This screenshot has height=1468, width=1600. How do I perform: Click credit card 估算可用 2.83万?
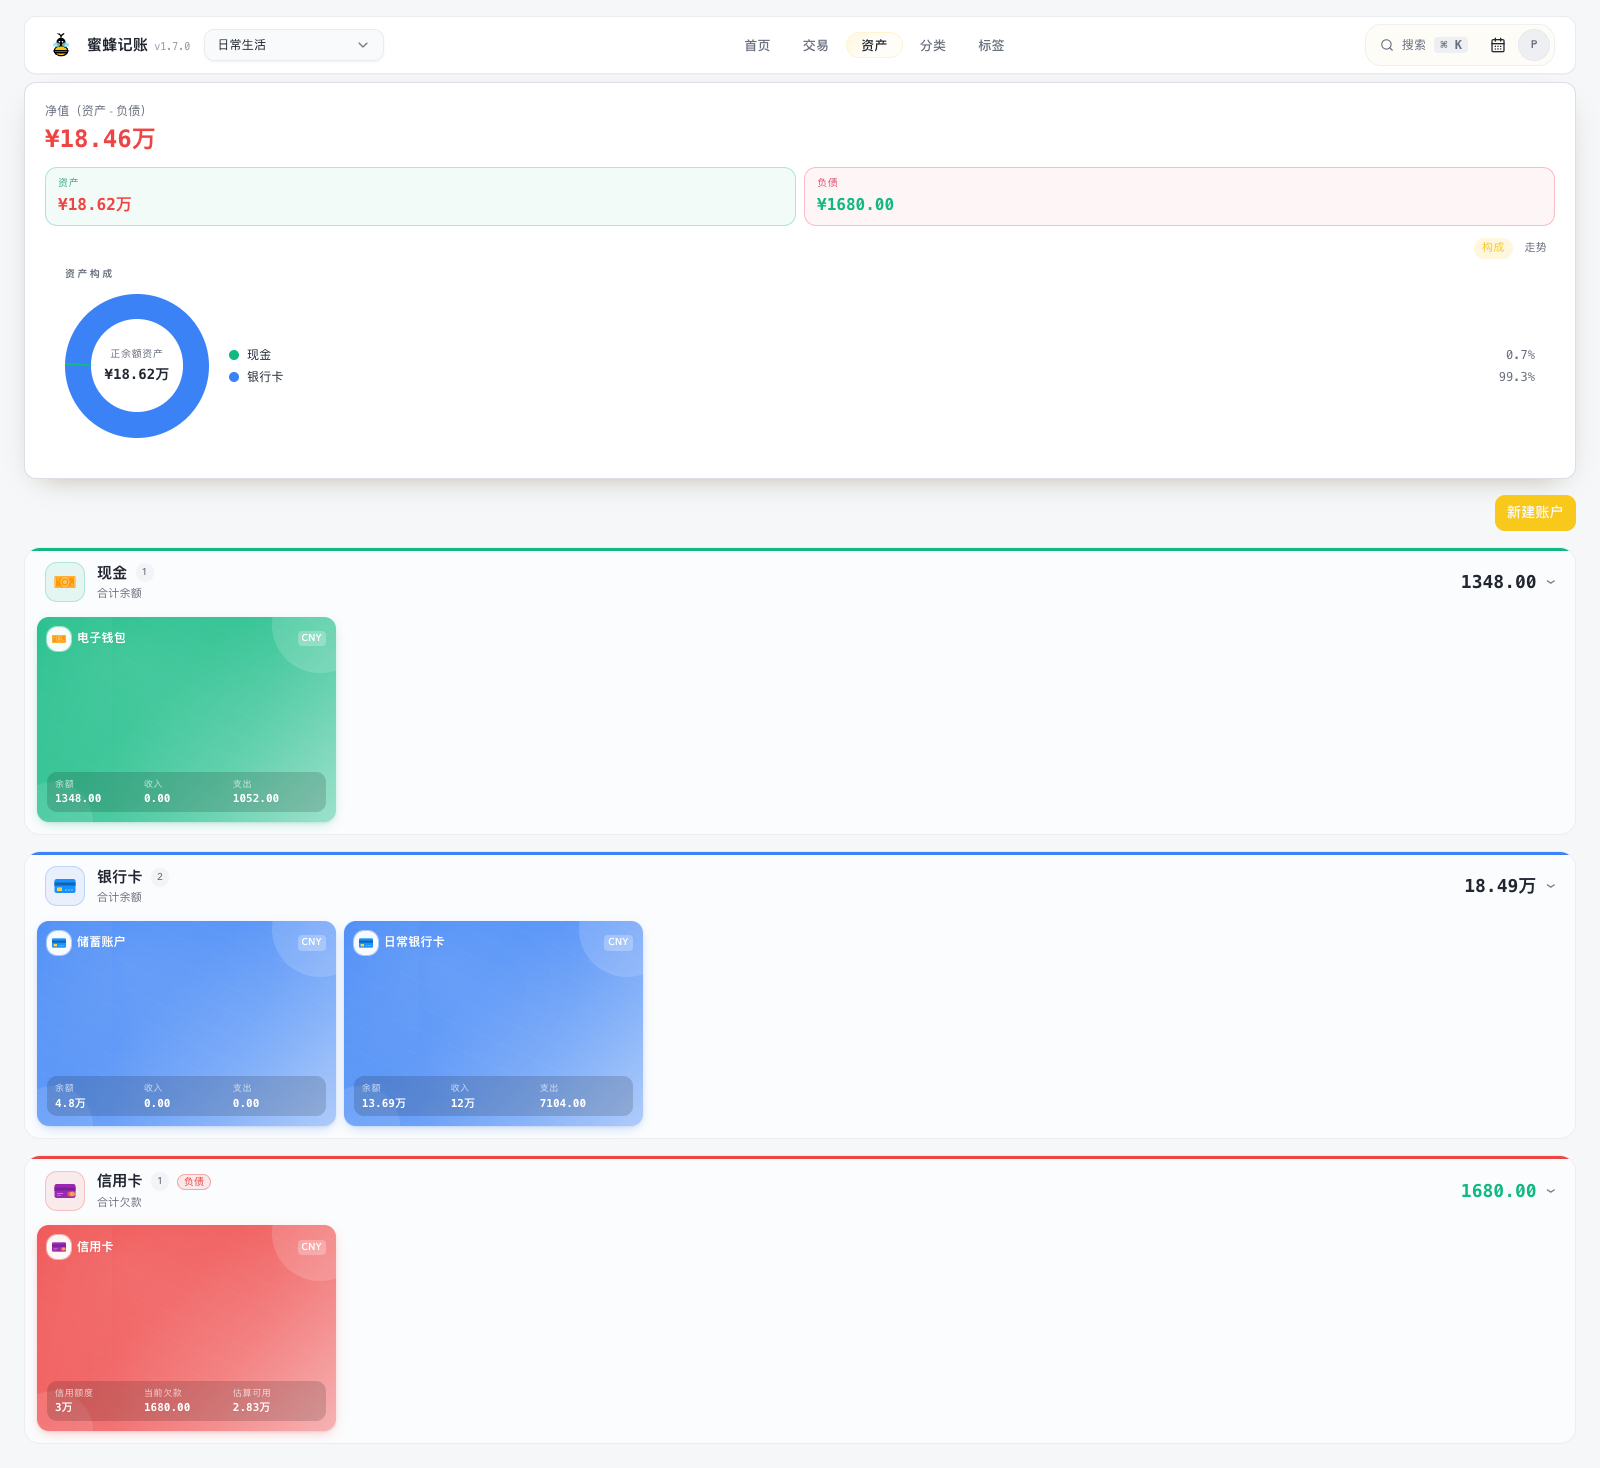click(x=251, y=1408)
